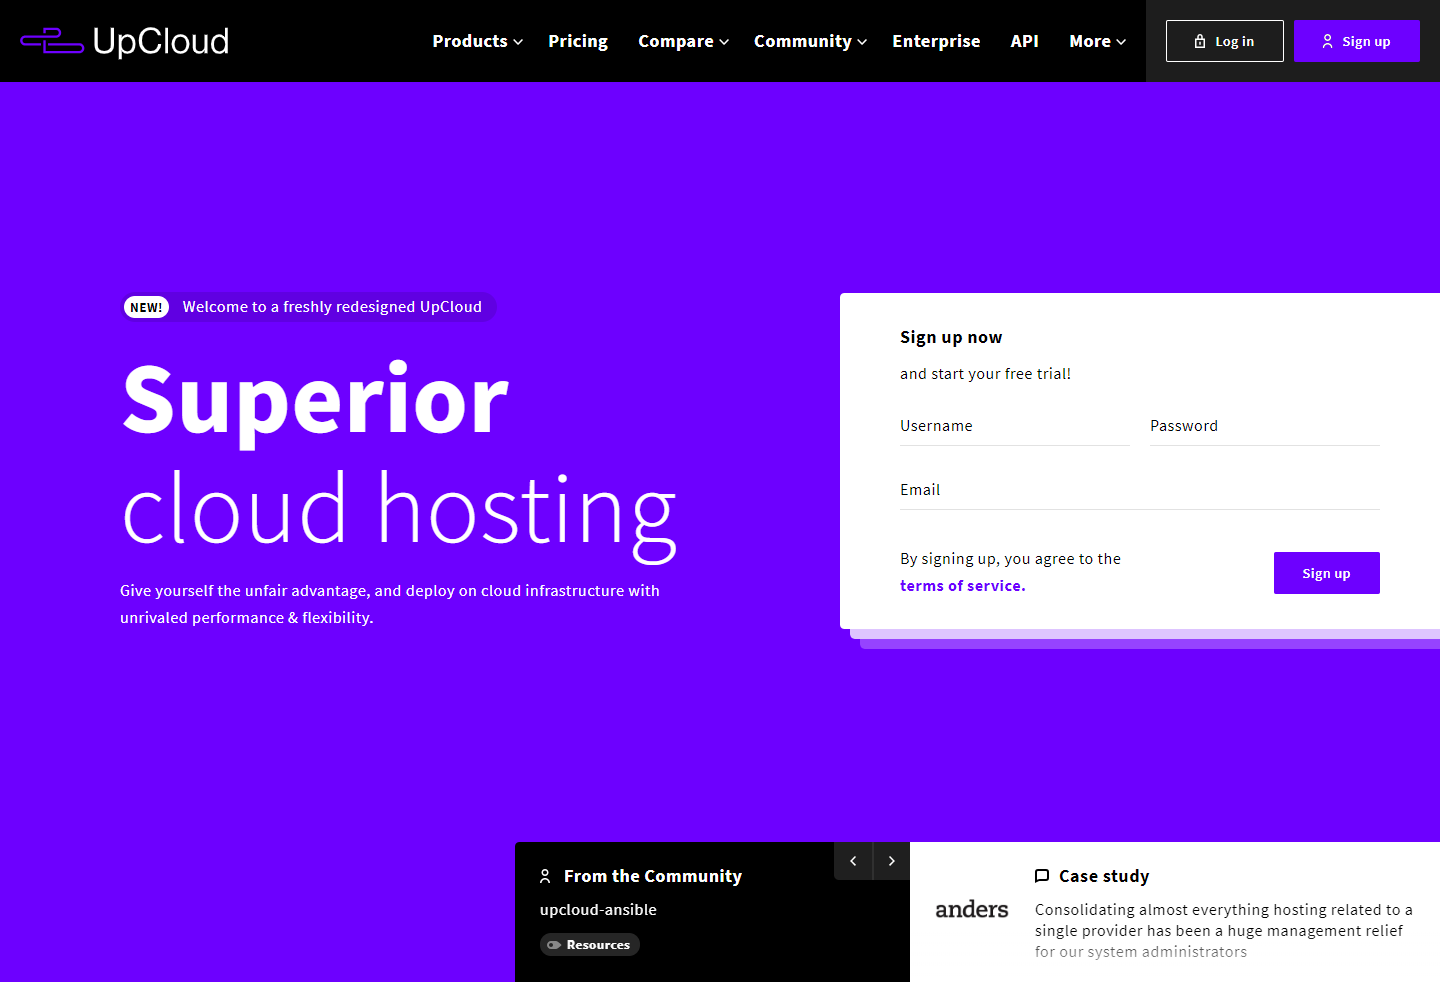
Task: Expand the Products dropdown menu
Action: pyautogui.click(x=477, y=41)
